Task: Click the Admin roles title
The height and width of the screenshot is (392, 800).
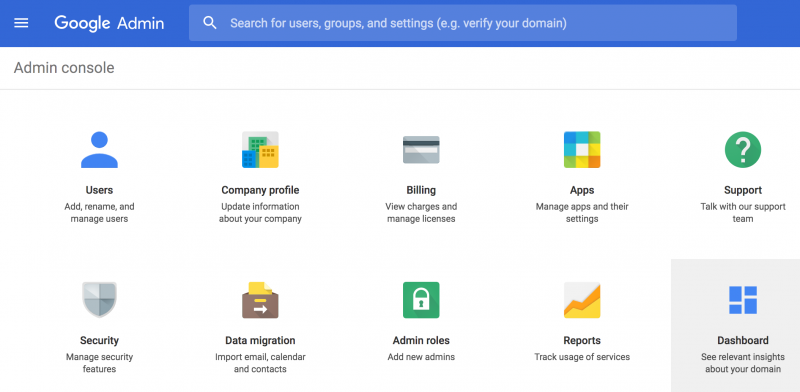Action: click(x=421, y=340)
